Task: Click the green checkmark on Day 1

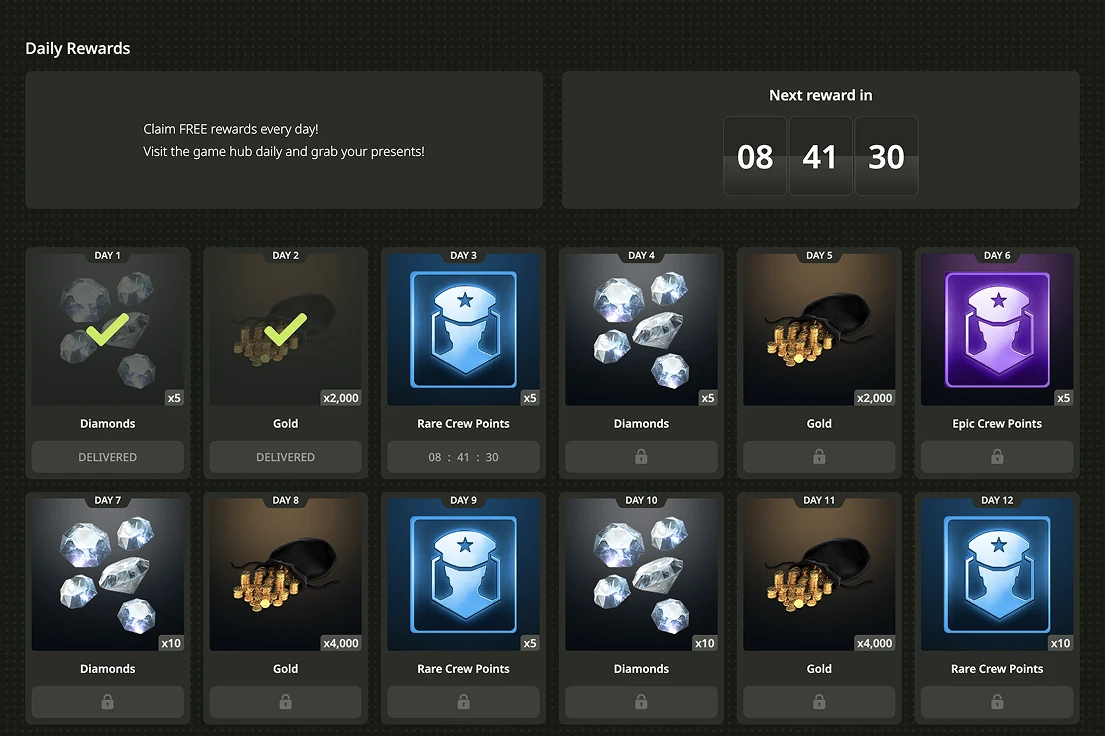Action: coord(108,329)
